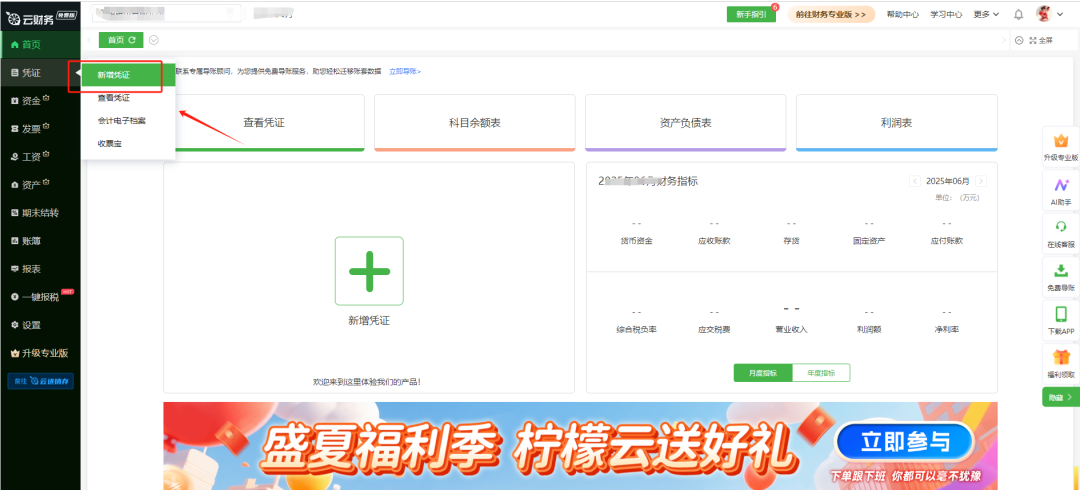
Task: Open 账簿 in the sidebar
Action: point(40,241)
